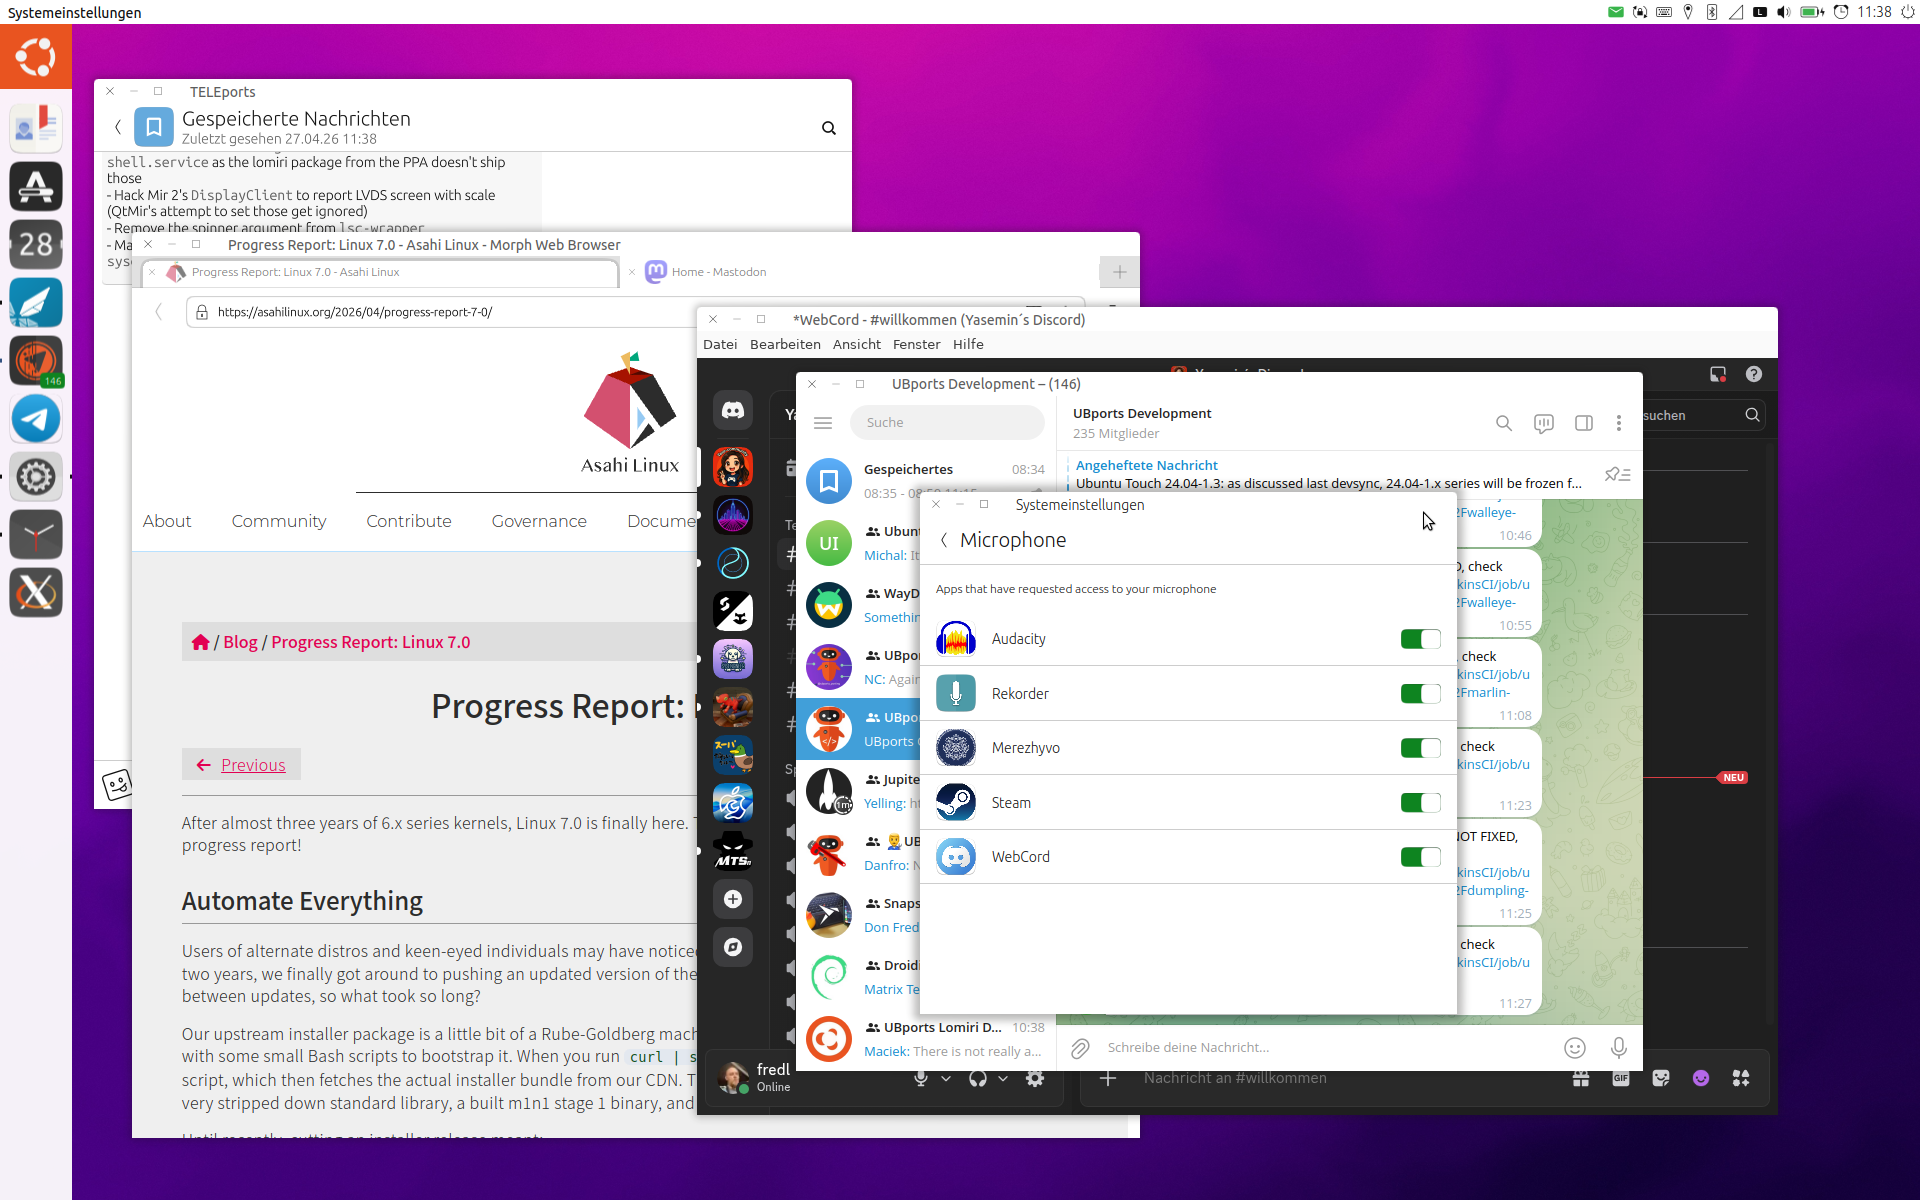Open Discord help question mark
The image size is (1920, 1200).
(x=1754, y=374)
